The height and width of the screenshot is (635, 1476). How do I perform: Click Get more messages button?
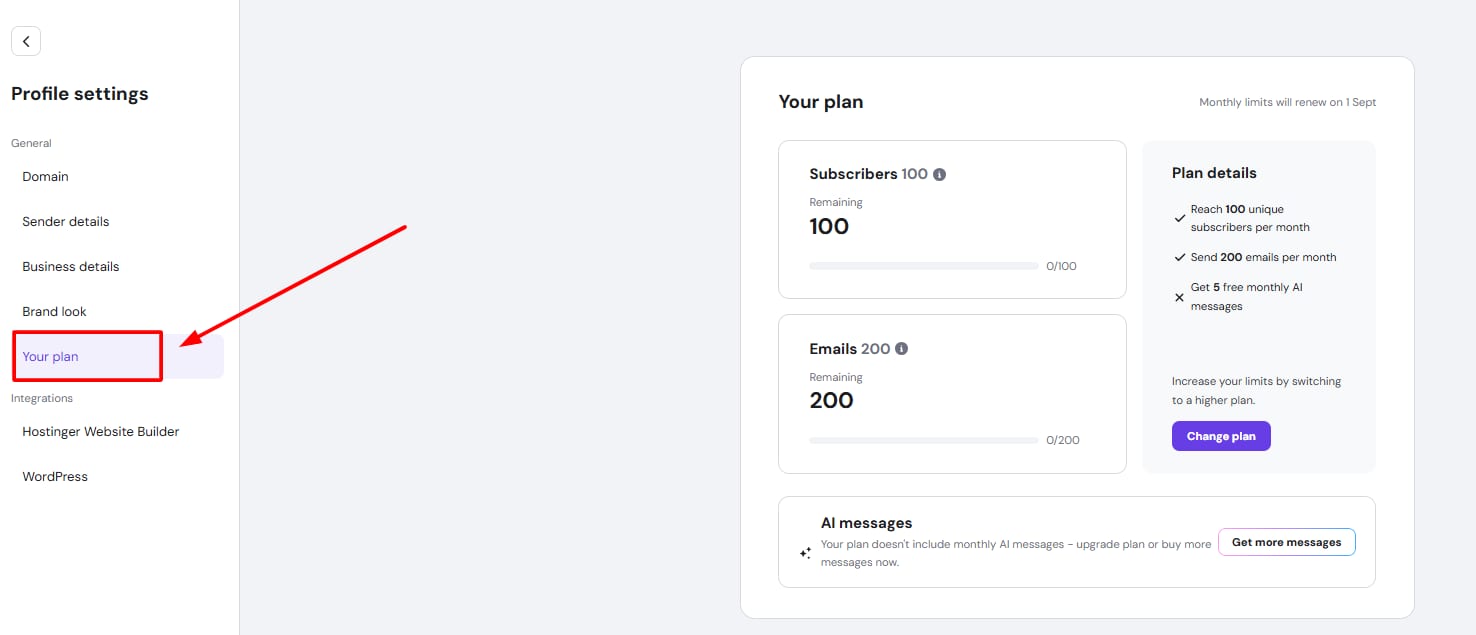[x=1286, y=542]
